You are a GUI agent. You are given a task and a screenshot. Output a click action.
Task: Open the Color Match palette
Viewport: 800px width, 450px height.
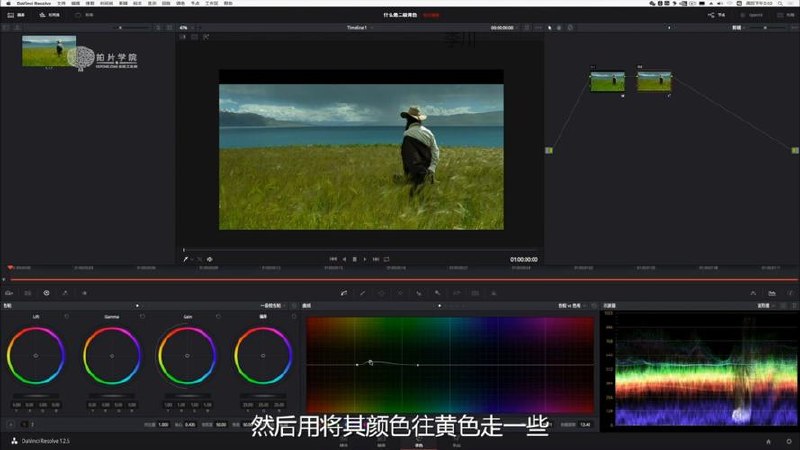tap(28, 293)
